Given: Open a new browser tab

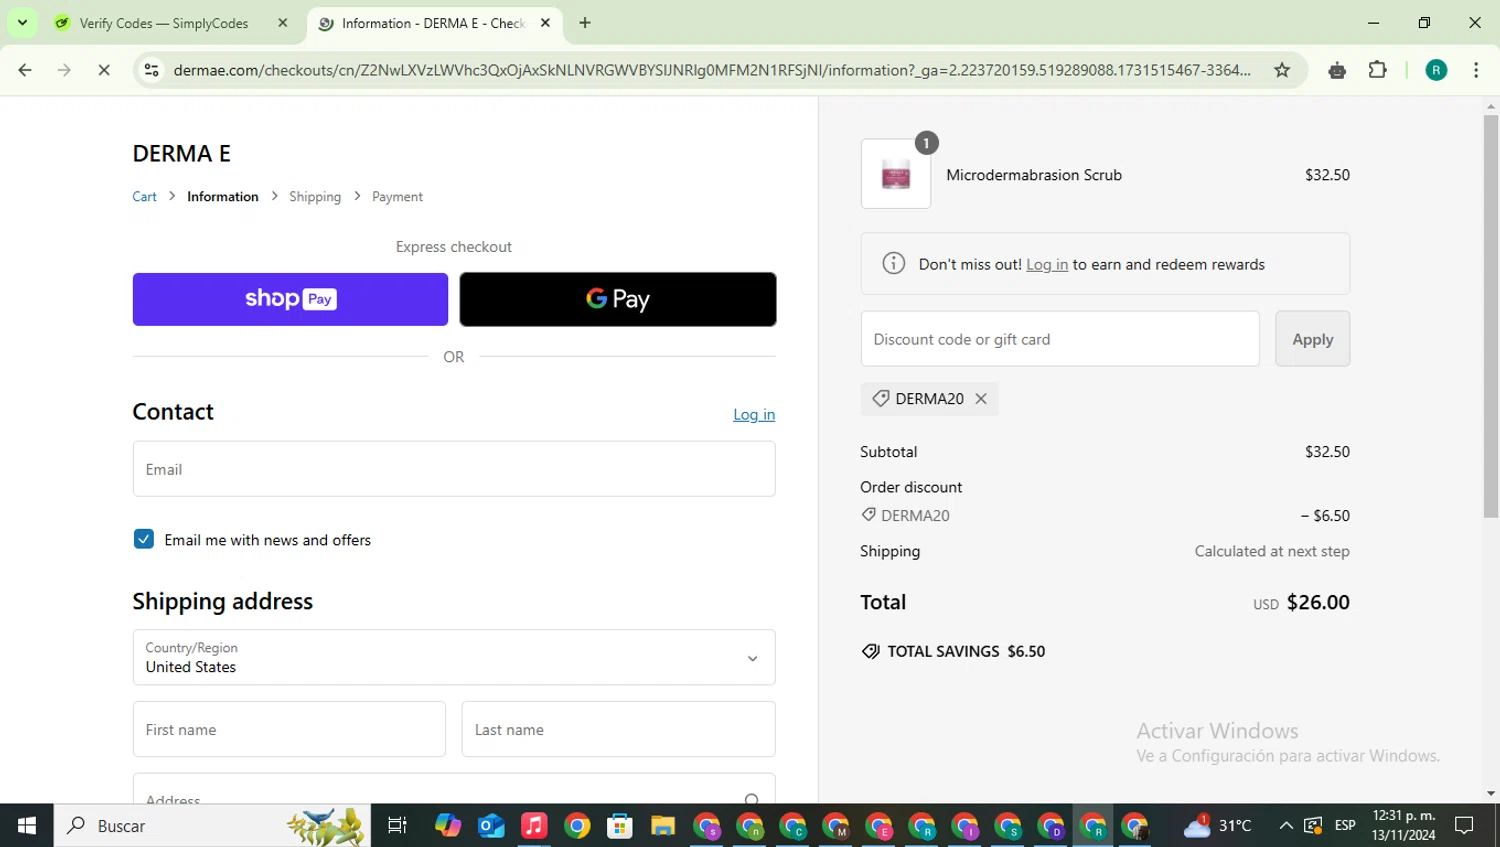Looking at the screenshot, I should (585, 23).
